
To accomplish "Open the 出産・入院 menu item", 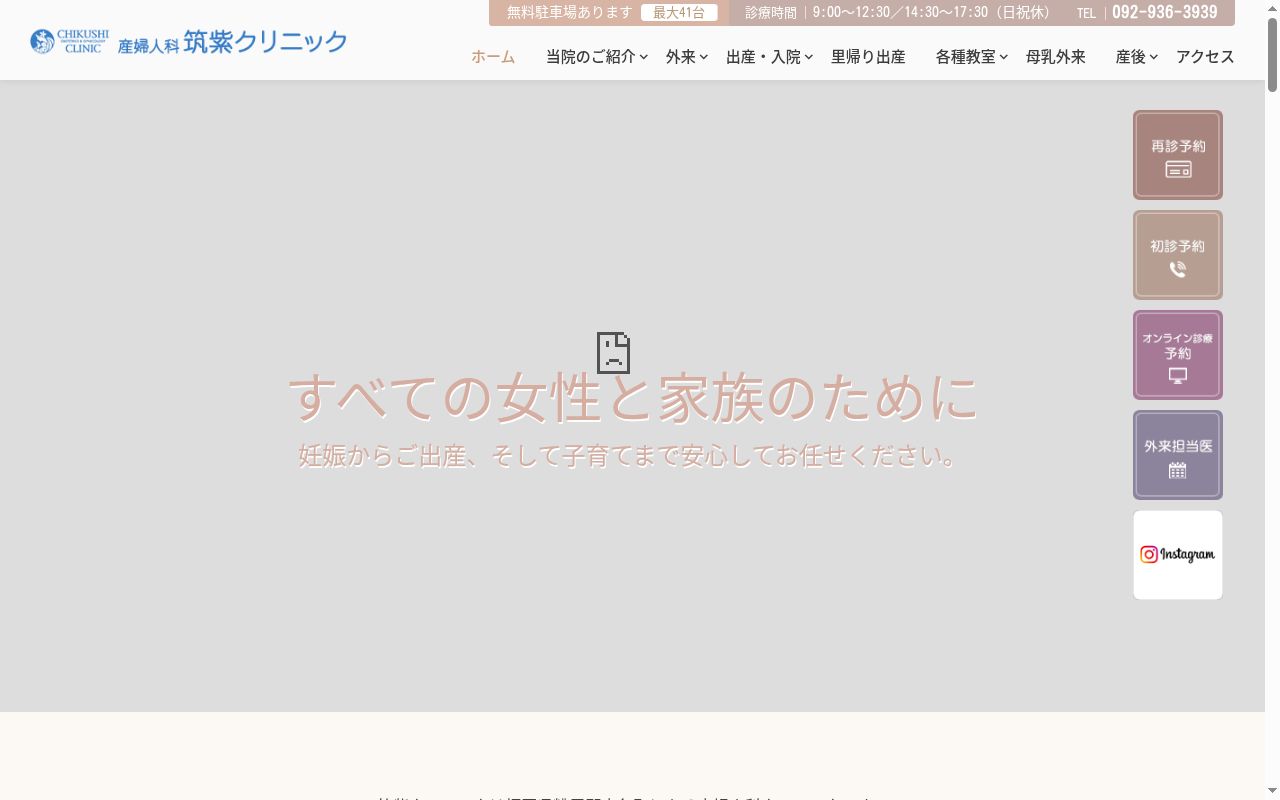I will point(763,57).
